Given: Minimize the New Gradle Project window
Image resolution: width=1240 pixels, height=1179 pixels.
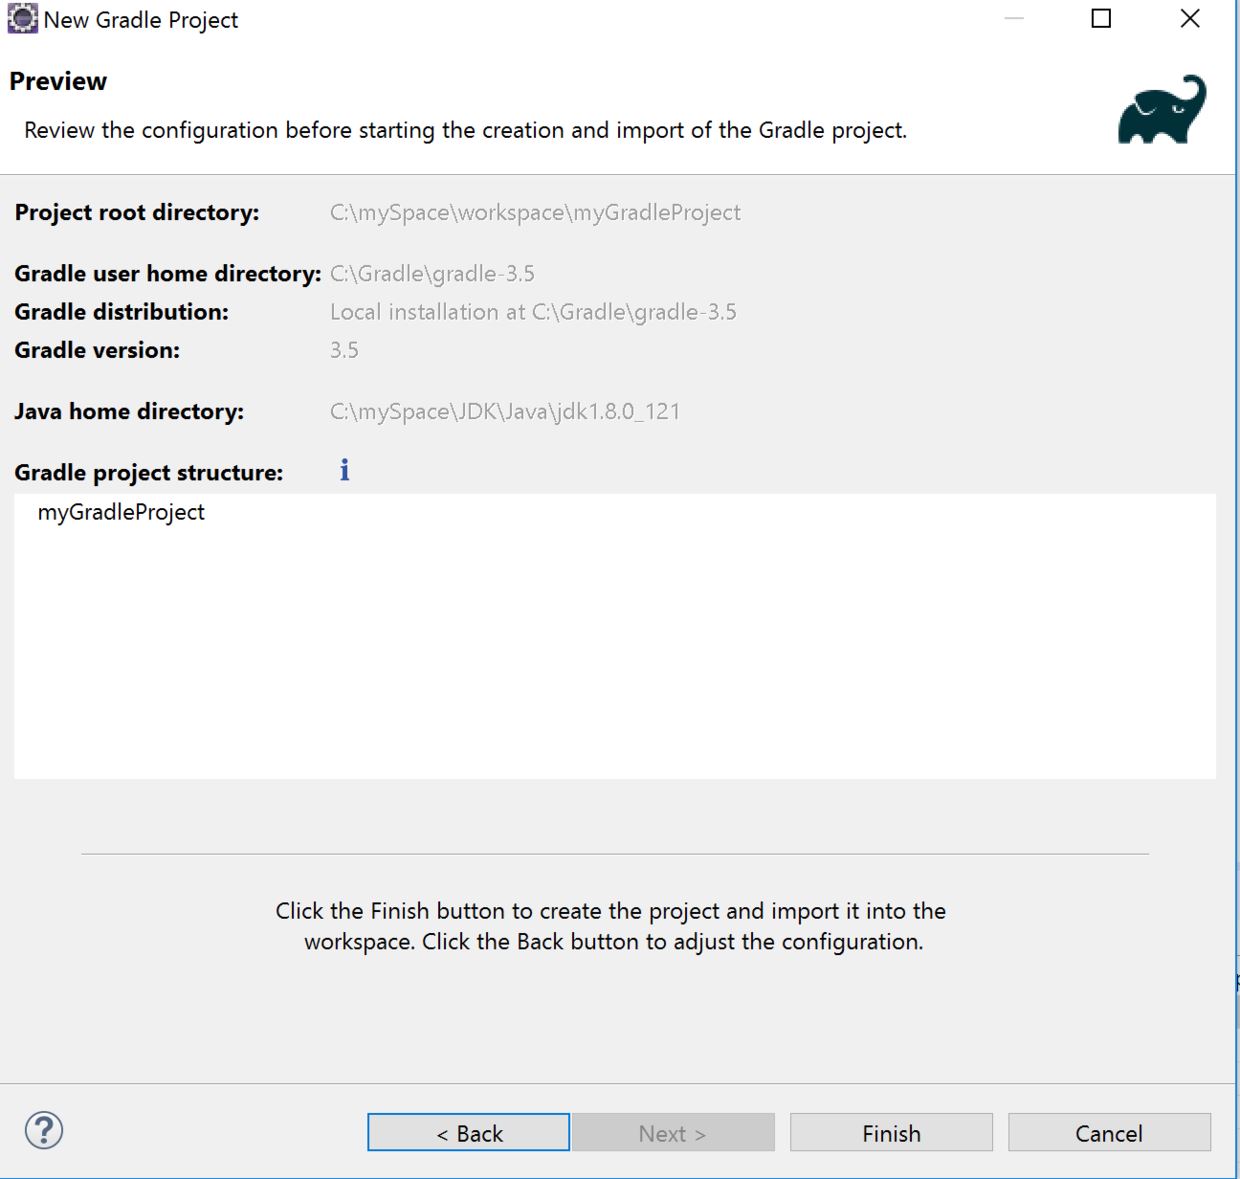Looking at the screenshot, I should coord(1014,19).
